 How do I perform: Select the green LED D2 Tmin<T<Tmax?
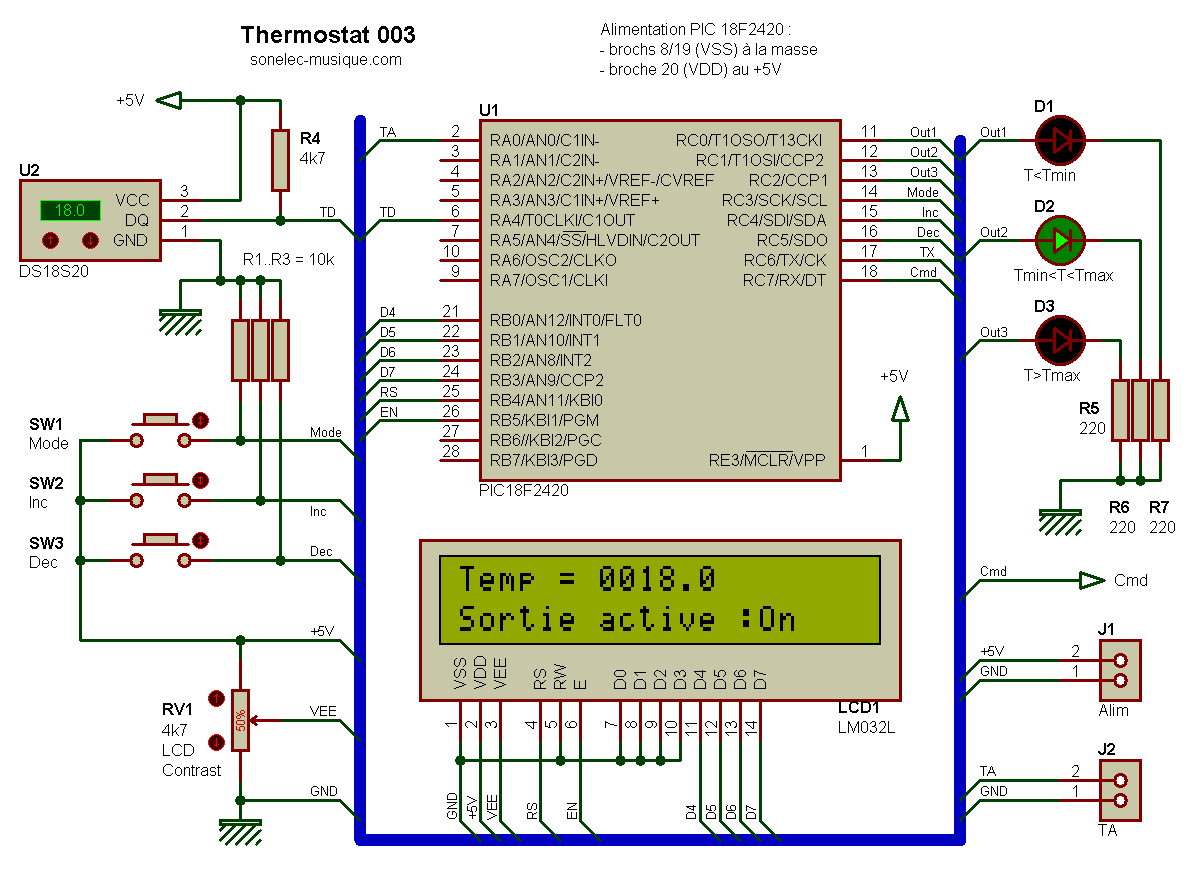[1060, 241]
